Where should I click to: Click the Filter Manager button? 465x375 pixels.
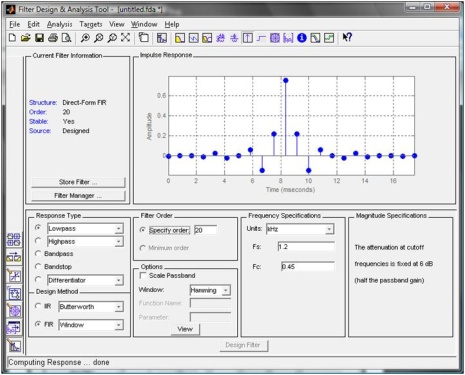pyautogui.click(x=78, y=196)
